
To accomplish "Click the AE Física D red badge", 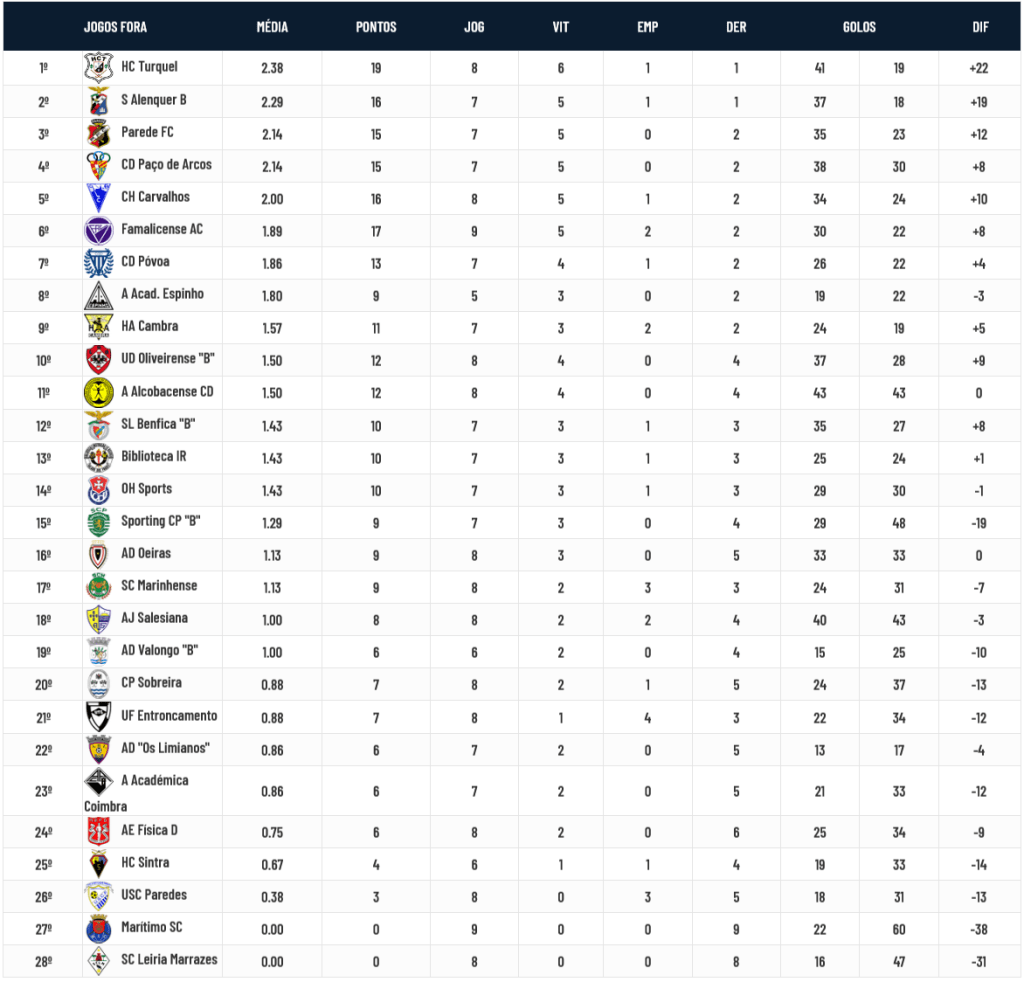I will pos(99,831).
